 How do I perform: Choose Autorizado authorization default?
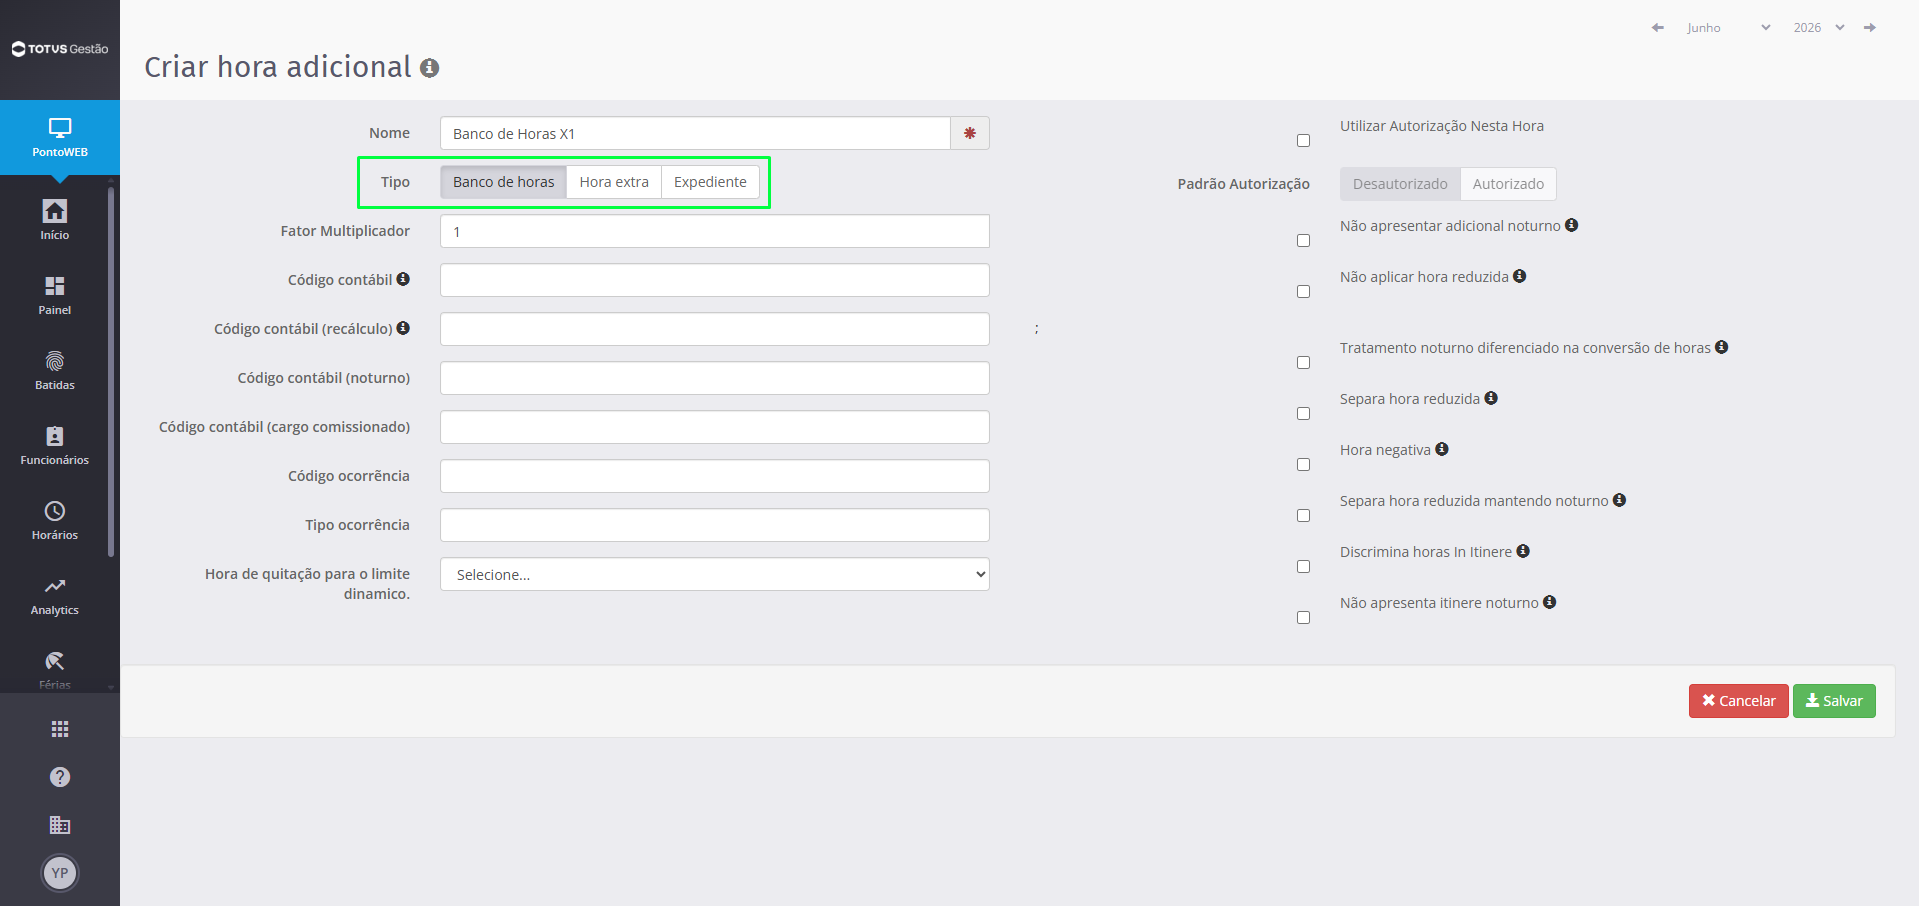point(1508,184)
